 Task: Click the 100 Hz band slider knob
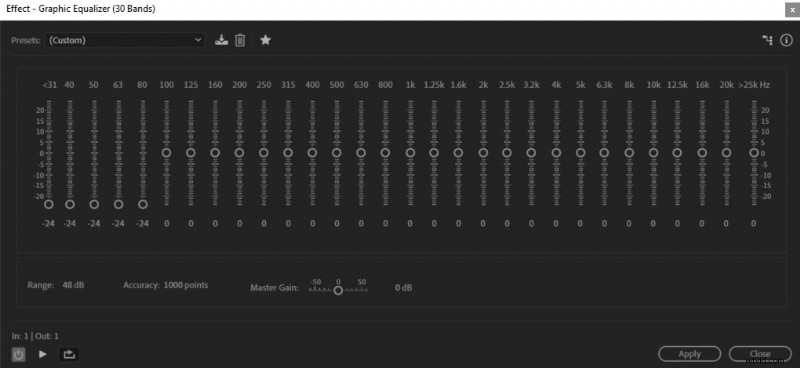(x=166, y=152)
